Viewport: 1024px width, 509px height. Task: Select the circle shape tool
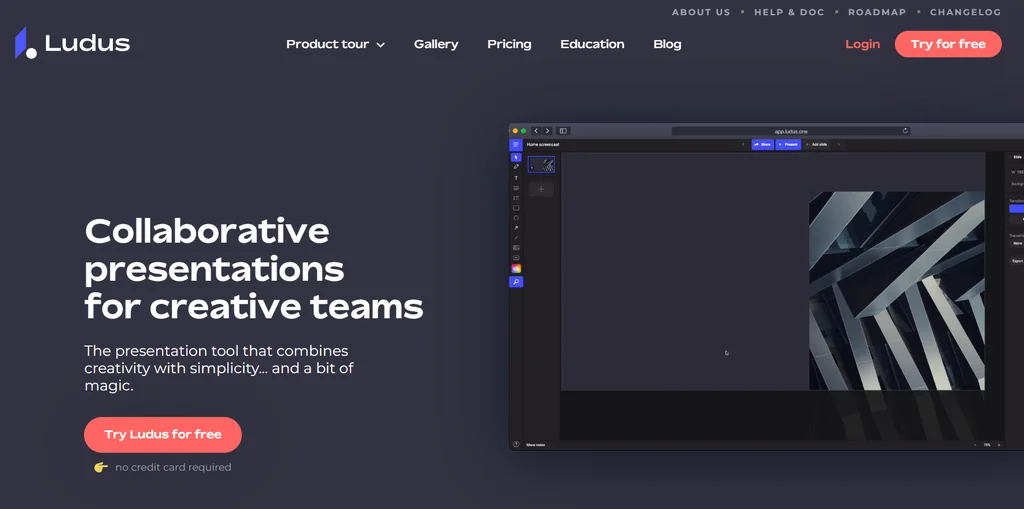(x=516, y=217)
